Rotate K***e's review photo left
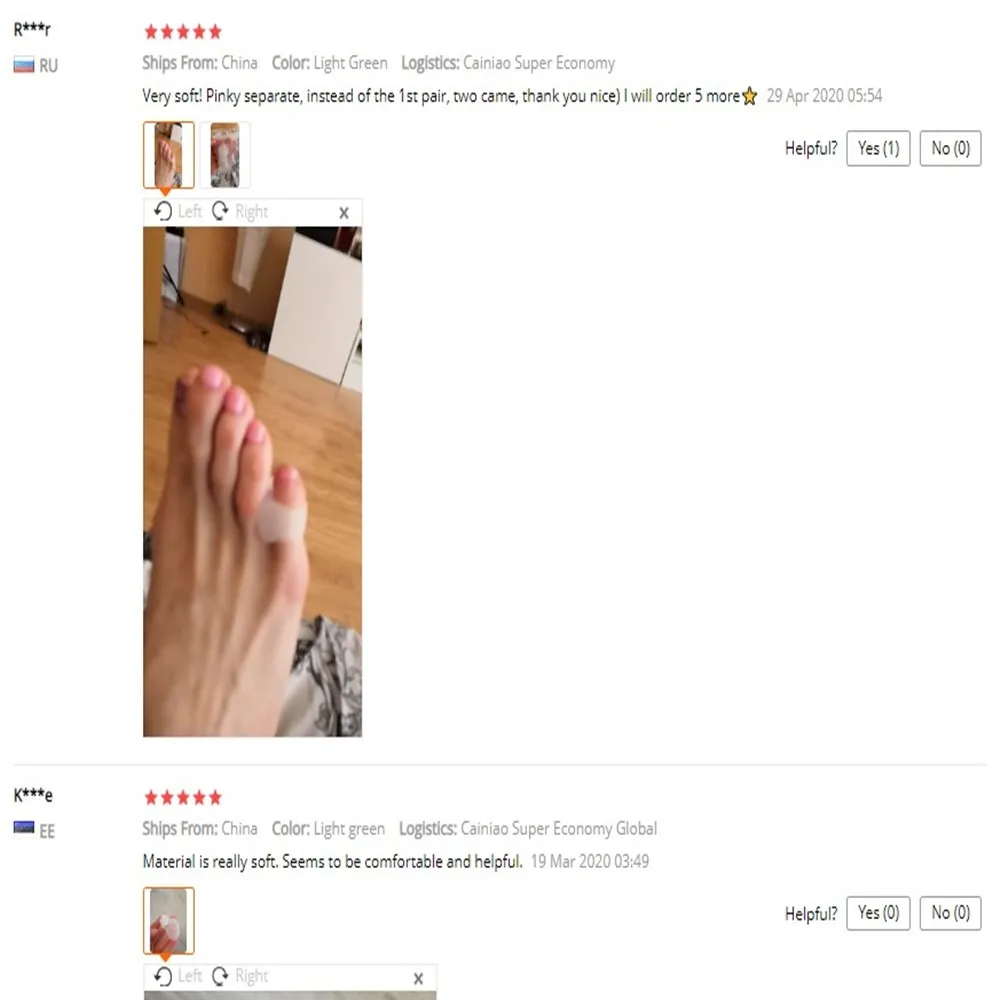 [x=178, y=976]
